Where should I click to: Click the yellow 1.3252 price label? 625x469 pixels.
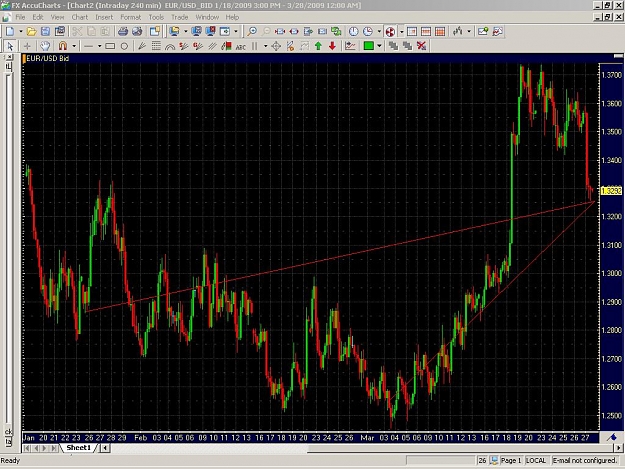point(611,191)
